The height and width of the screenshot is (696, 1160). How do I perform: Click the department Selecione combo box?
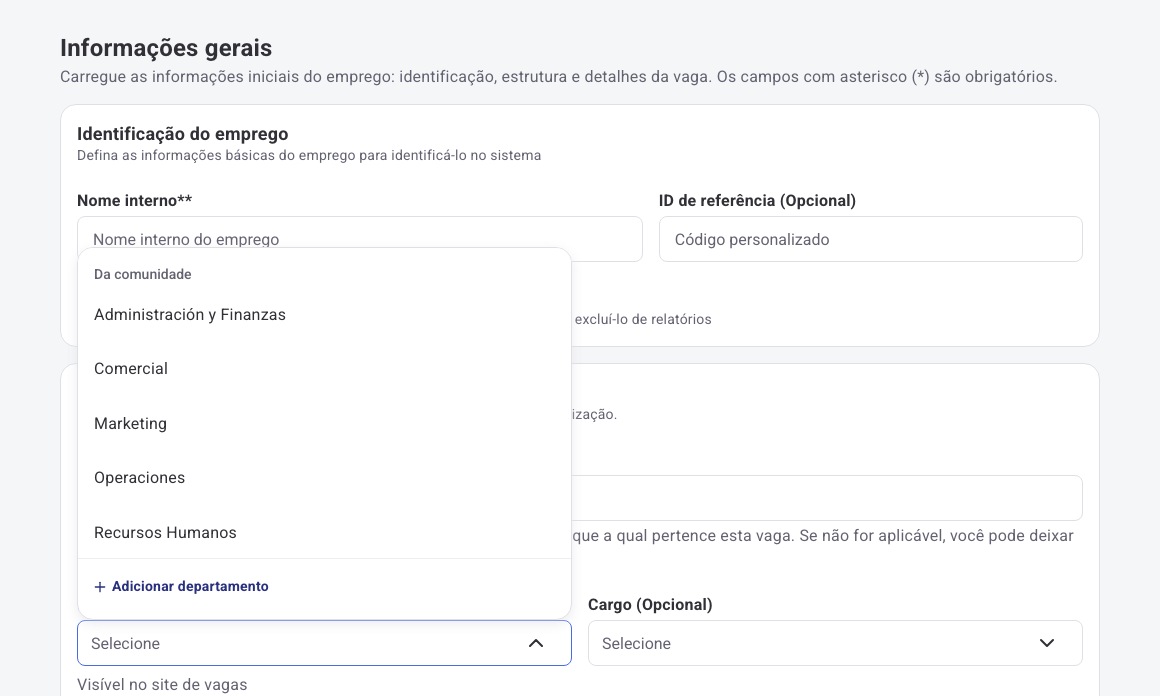(324, 643)
